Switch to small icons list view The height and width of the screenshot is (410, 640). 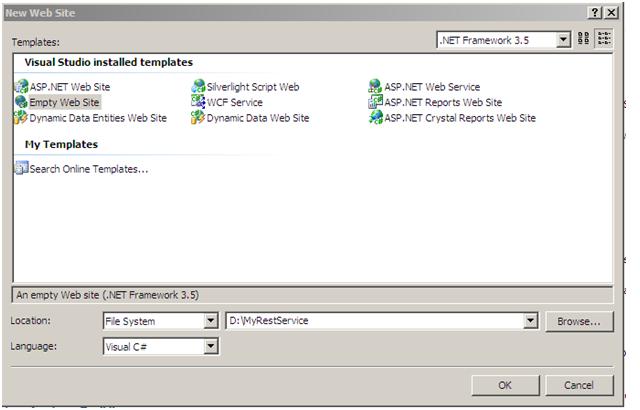coord(604,39)
